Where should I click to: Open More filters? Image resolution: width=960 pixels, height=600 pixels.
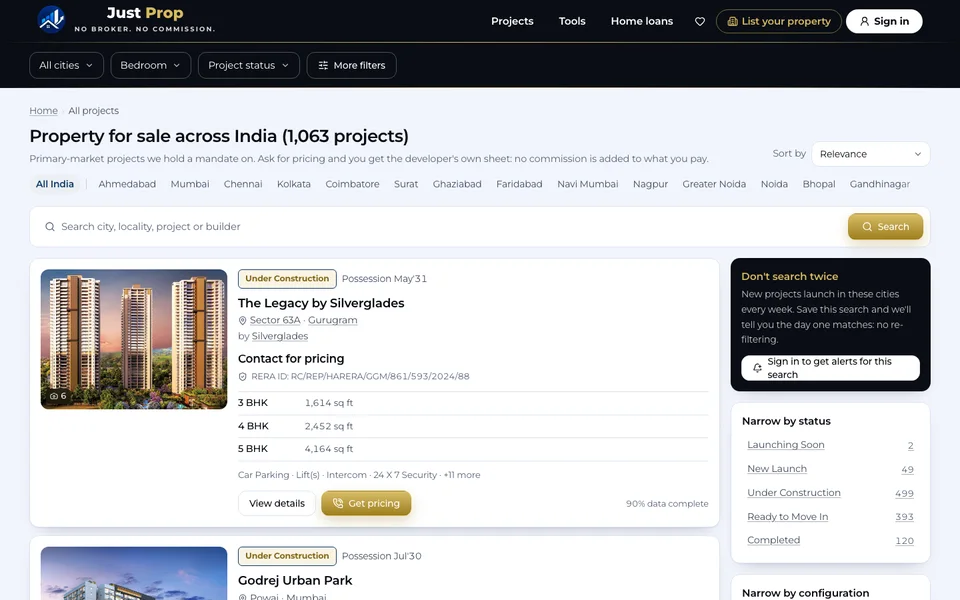pos(351,66)
